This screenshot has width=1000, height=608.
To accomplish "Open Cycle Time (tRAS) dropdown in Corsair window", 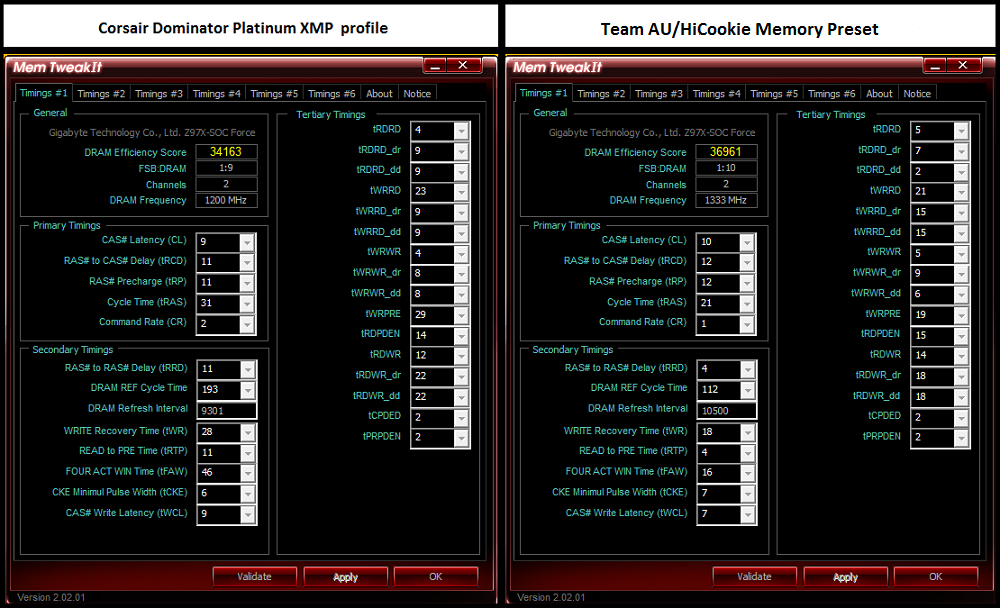I will click(x=247, y=303).
